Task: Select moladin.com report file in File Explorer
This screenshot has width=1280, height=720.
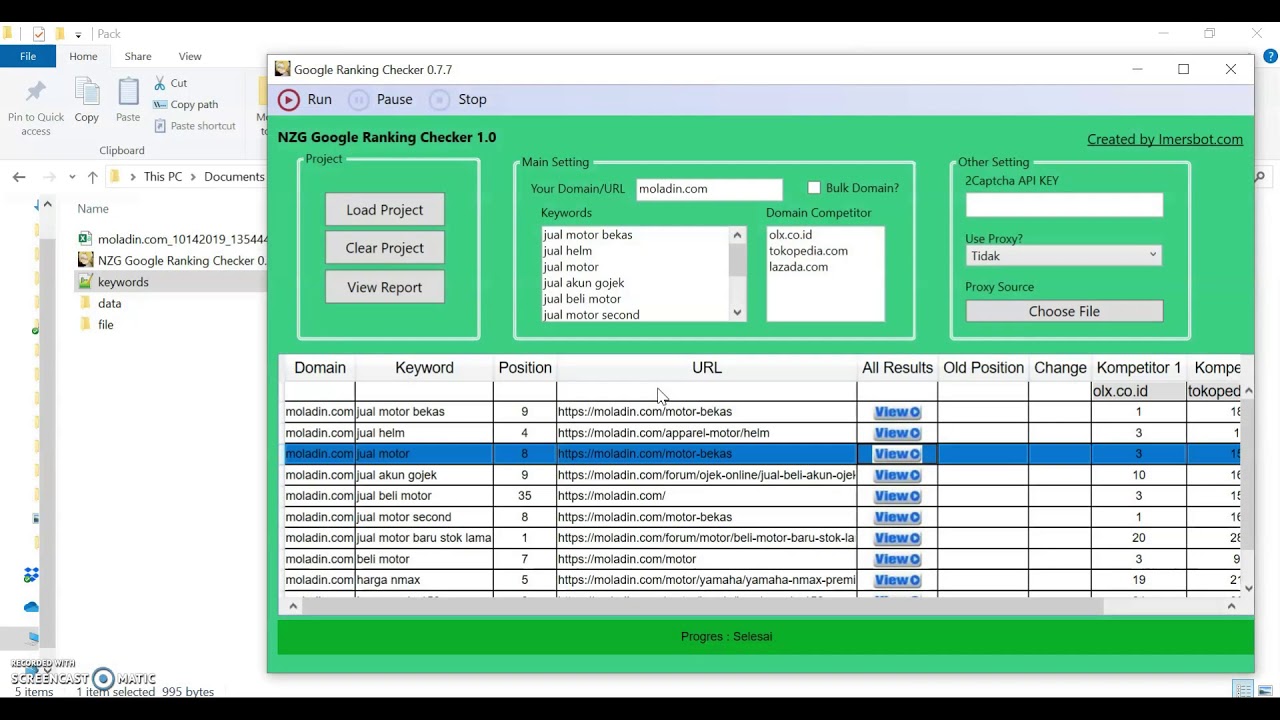Action: [173, 239]
